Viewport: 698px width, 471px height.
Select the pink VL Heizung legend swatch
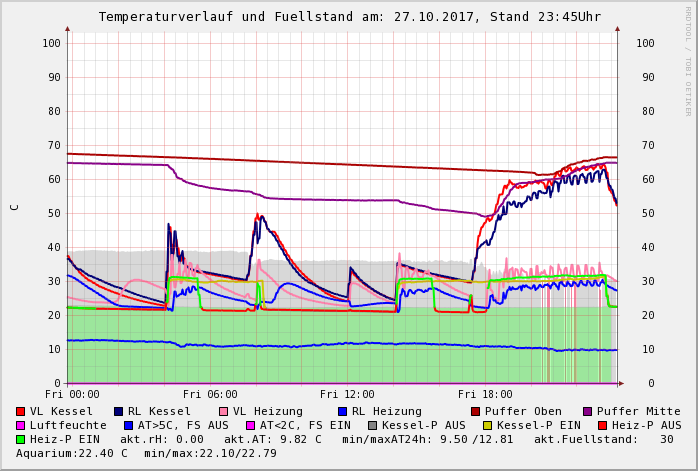click(223, 412)
